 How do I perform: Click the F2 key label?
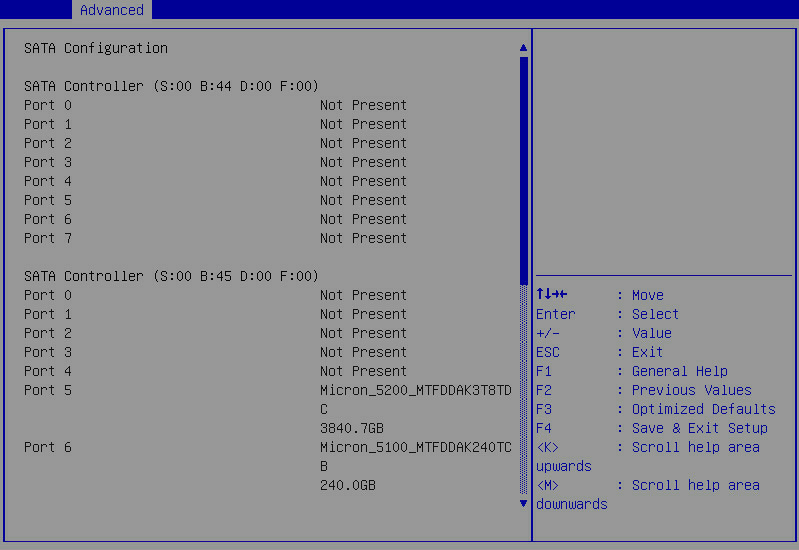pyautogui.click(x=544, y=390)
